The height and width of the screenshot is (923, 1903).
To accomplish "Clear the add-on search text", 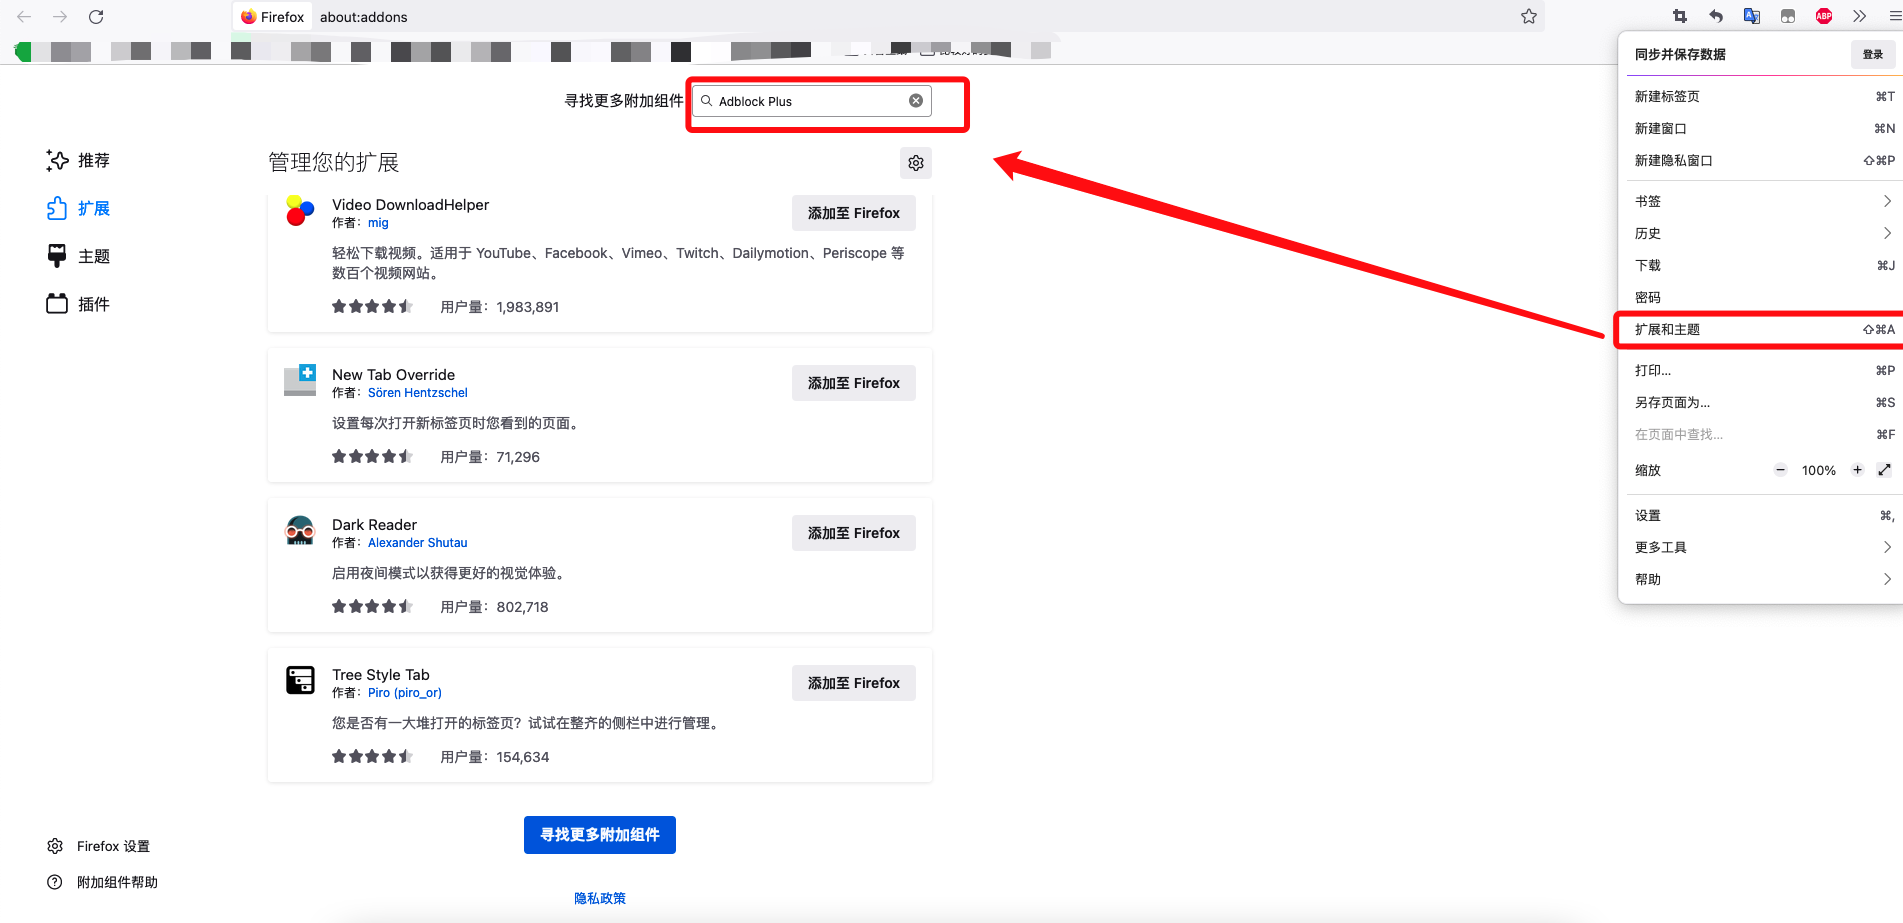I will [916, 101].
